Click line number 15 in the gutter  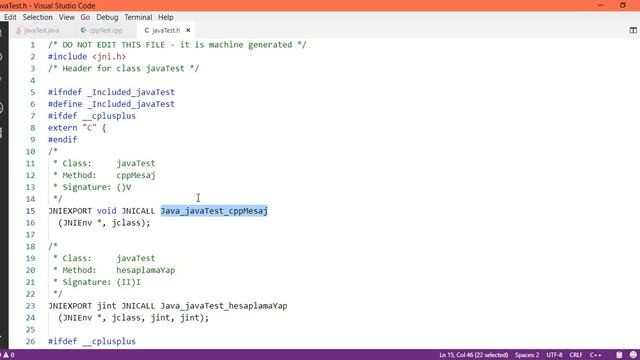(x=31, y=211)
